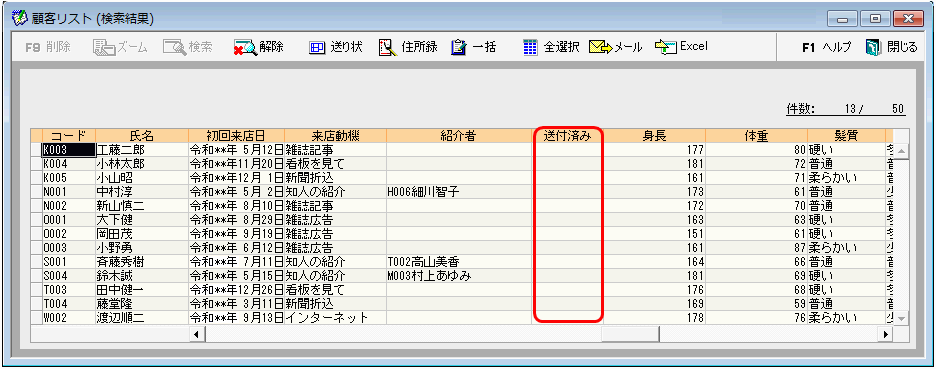
Task: Click the horizontal scrollbar thumb
Action: coord(630,334)
